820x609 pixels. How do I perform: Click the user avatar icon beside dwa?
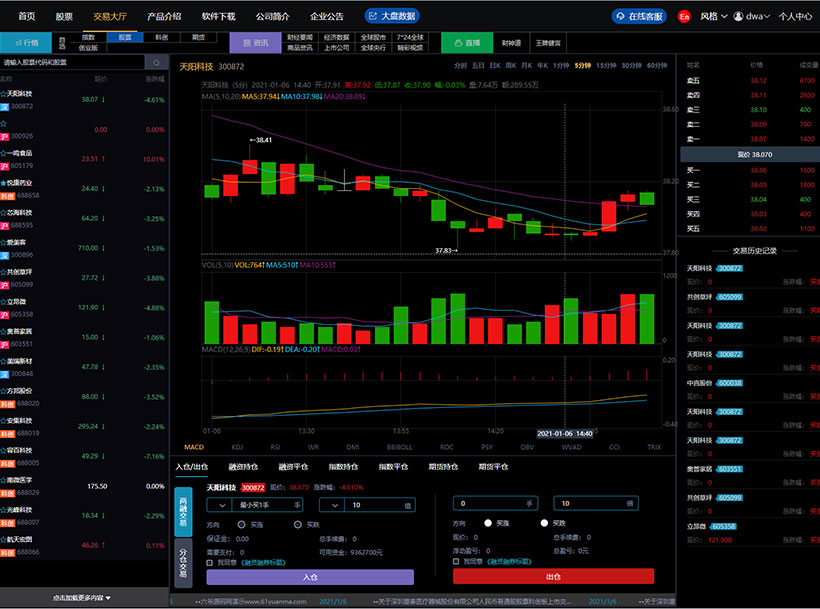[x=739, y=16]
